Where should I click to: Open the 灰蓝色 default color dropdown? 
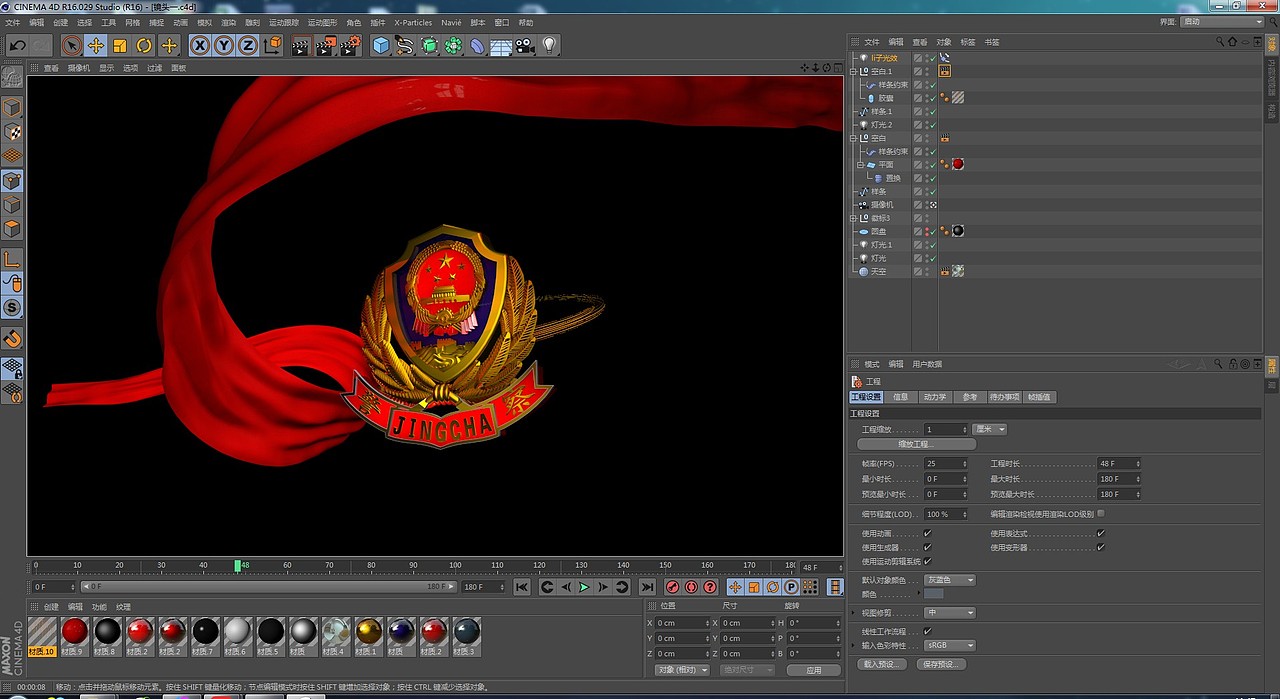[950, 580]
